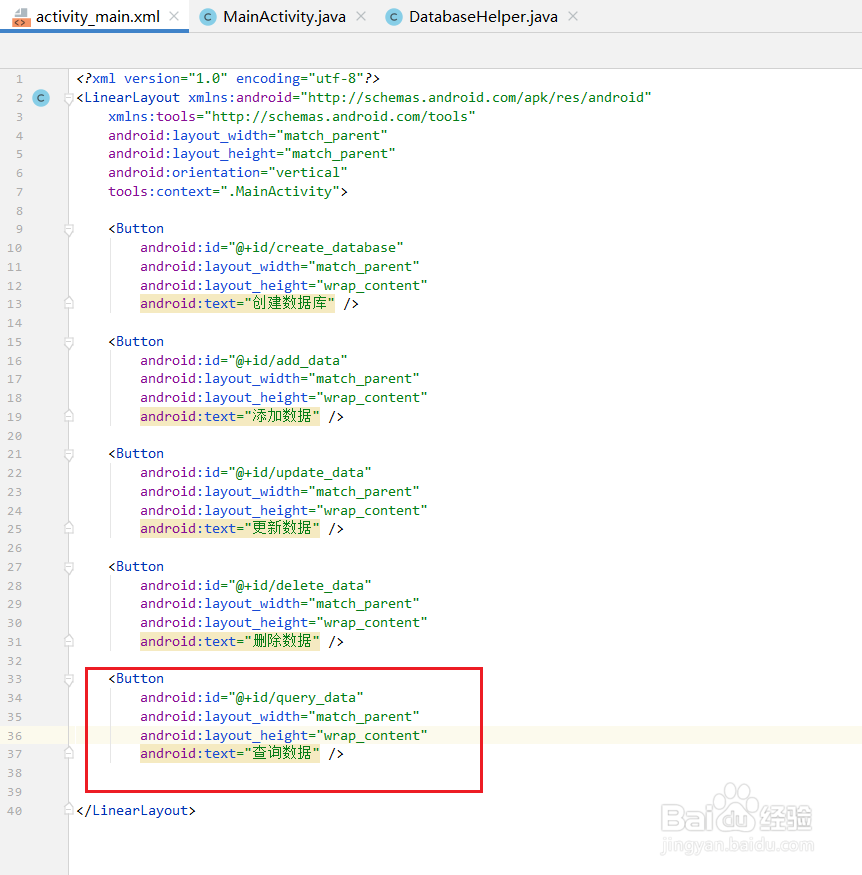The height and width of the screenshot is (875, 862).
Task: Click the closing </LinearLayout> tag
Action: pyautogui.click(x=136, y=810)
